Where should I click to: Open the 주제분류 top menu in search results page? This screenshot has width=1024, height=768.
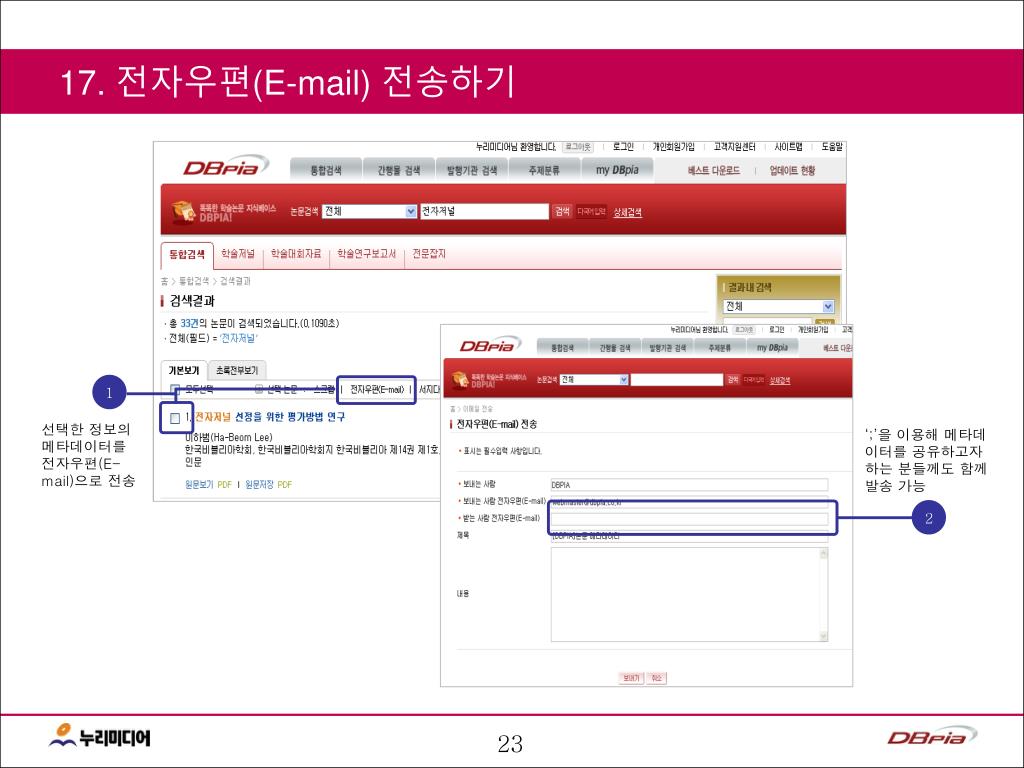tap(544, 170)
